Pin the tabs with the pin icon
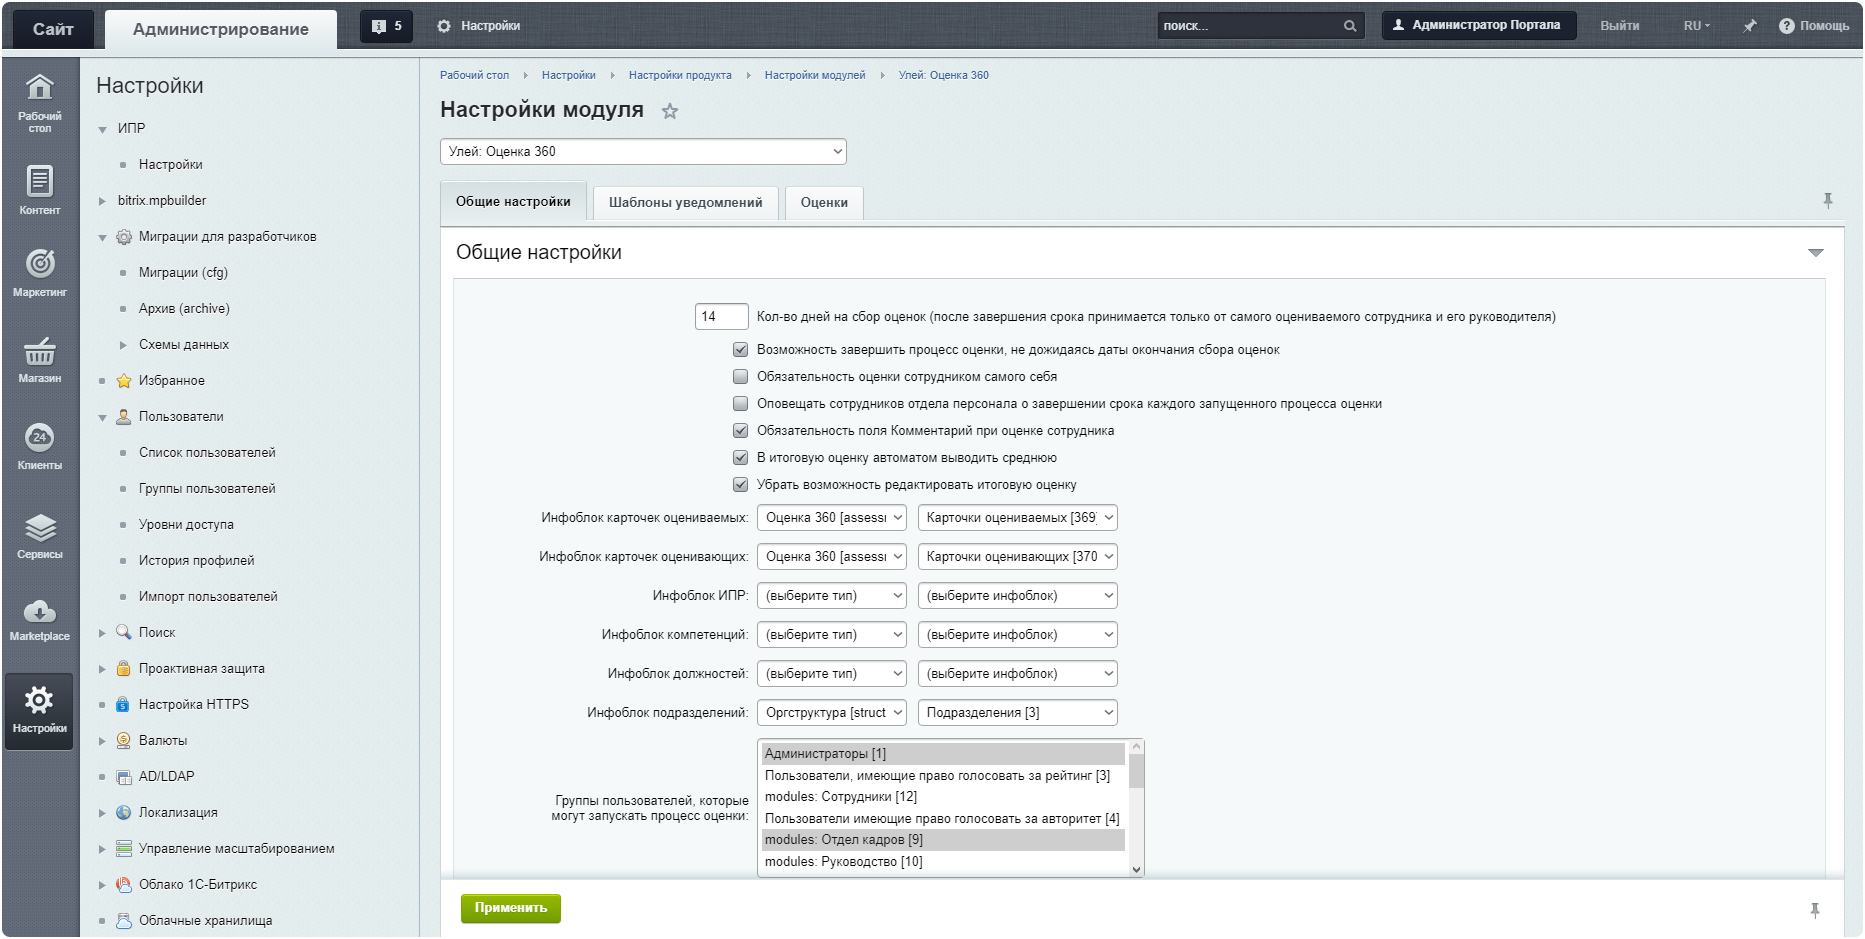Screen dimensions: 1865x939 coord(1828,201)
